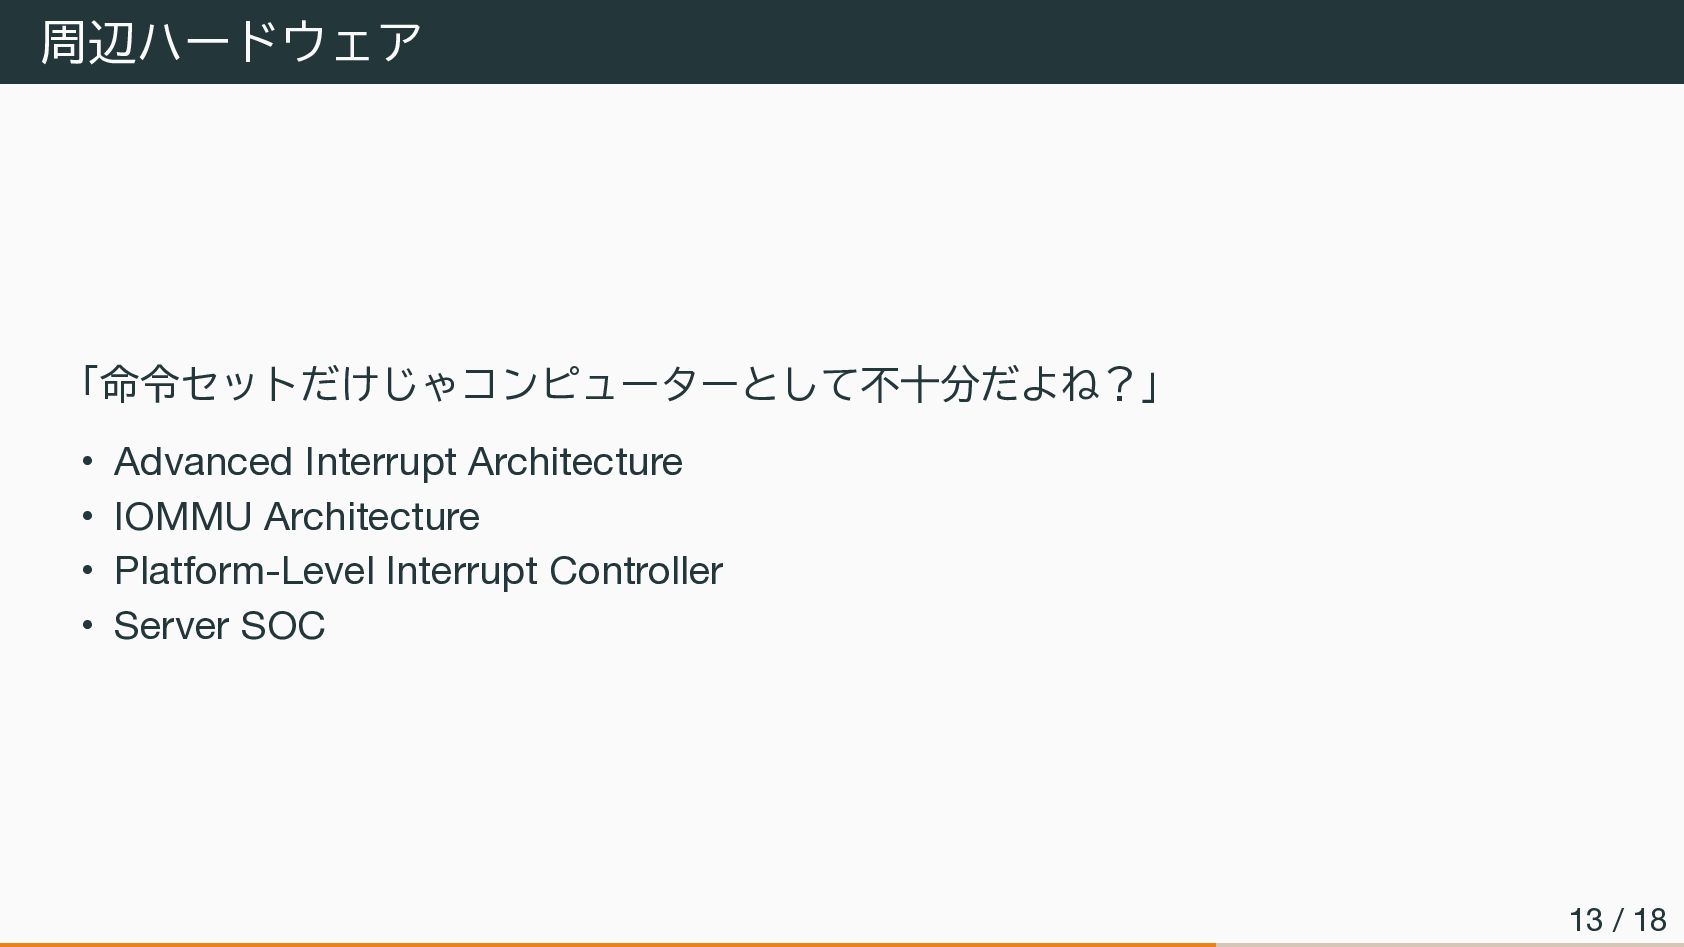
Task: Click the Platform-Level Interrupt Controller line
Action: coord(418,572)
